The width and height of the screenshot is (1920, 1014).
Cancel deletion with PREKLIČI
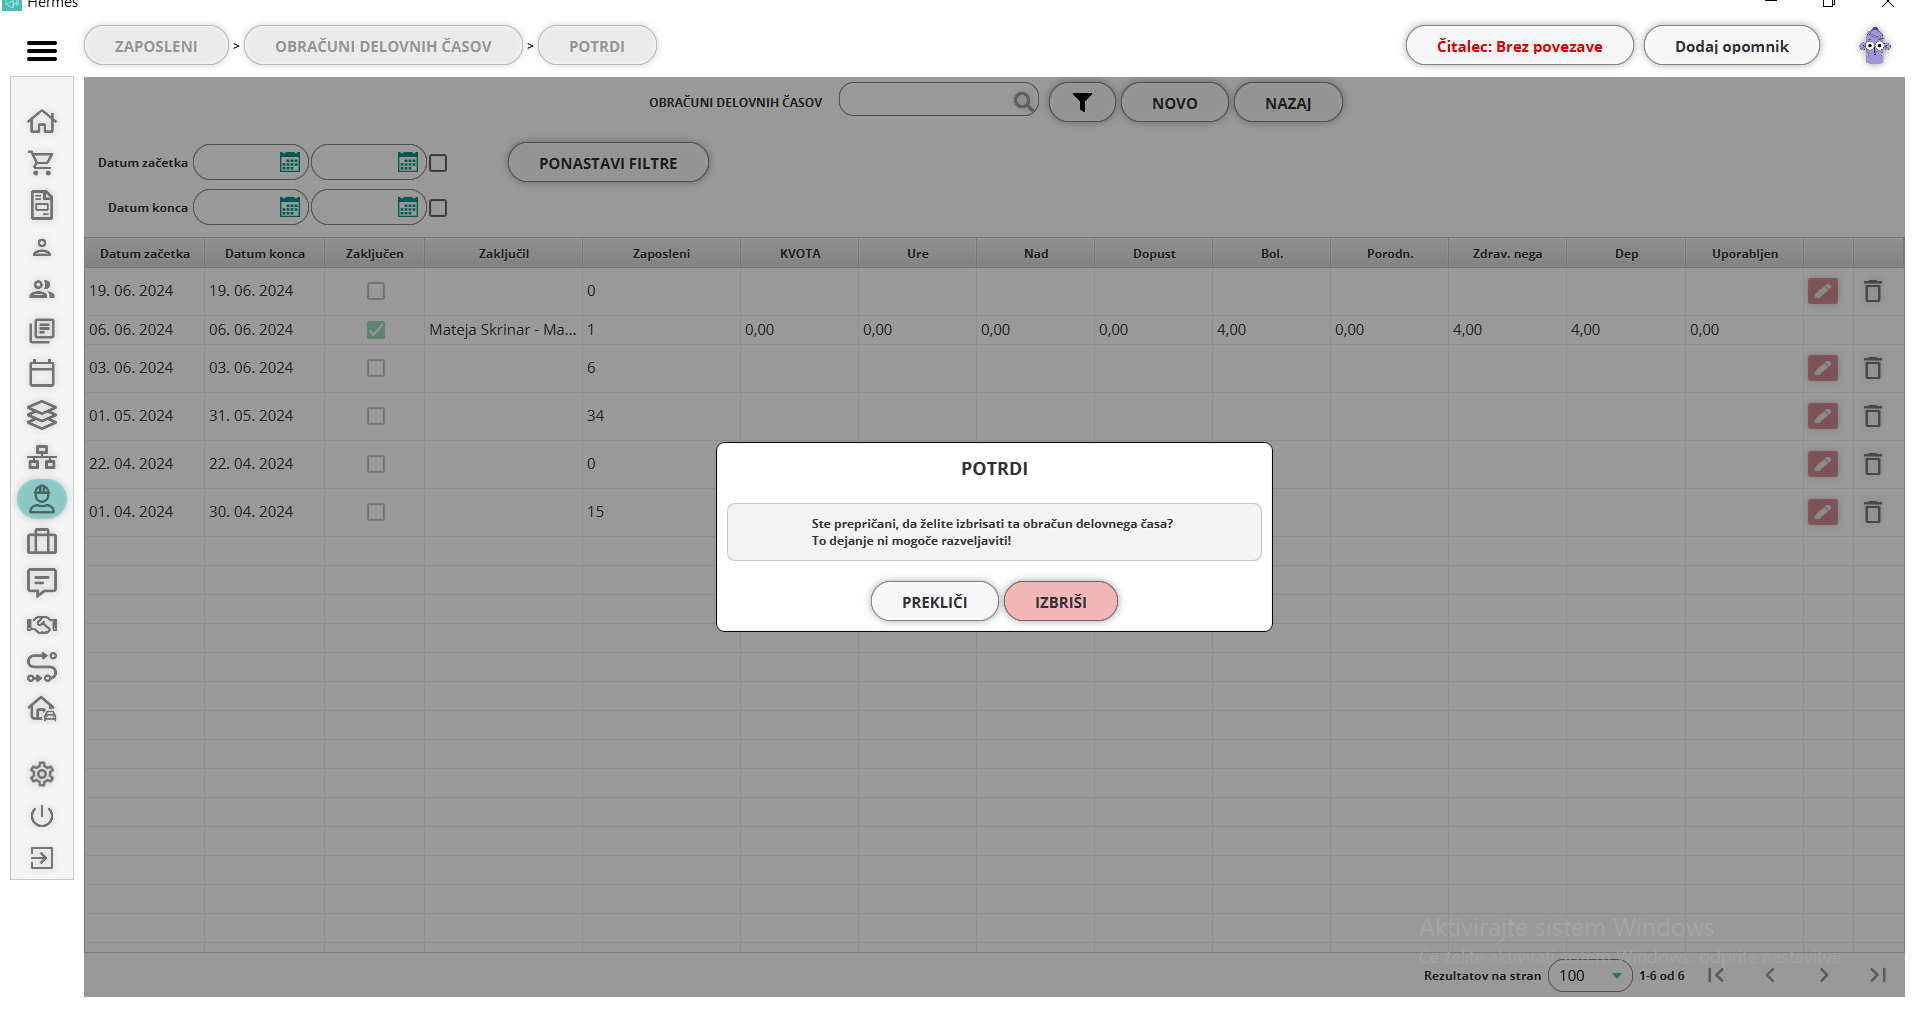point(935,602)
